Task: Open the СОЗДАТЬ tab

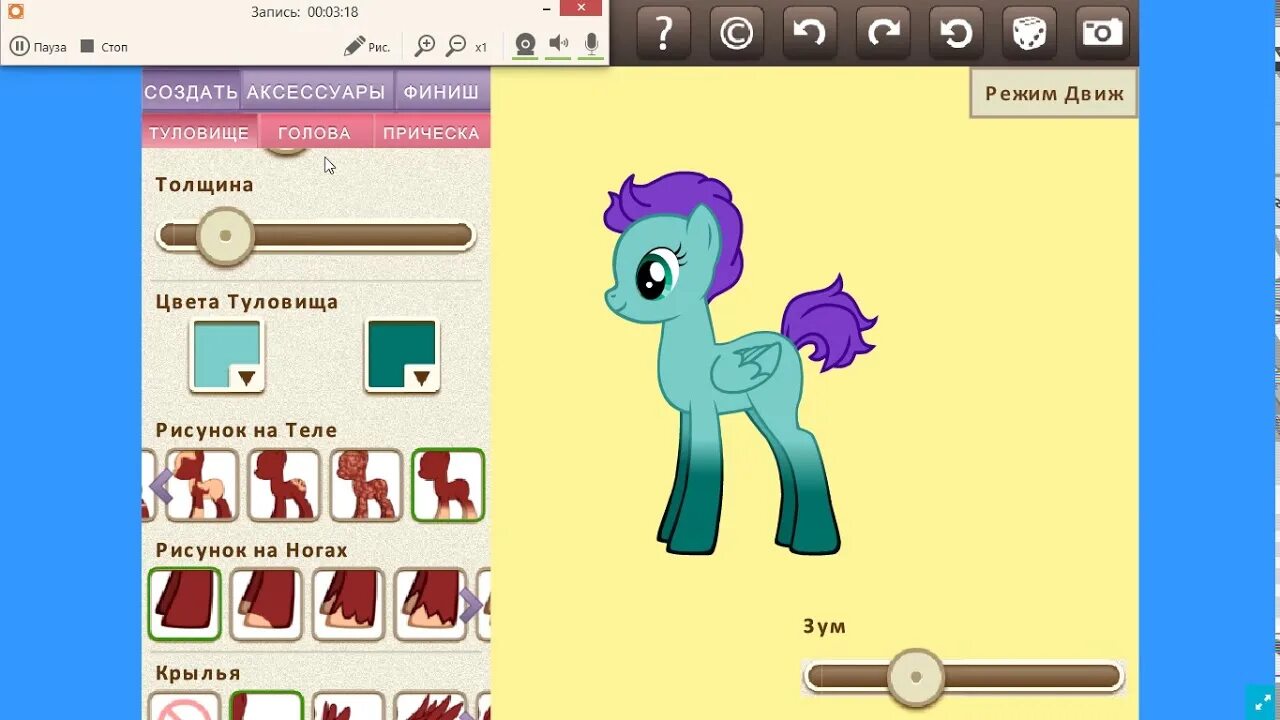Action: [191, 92]
